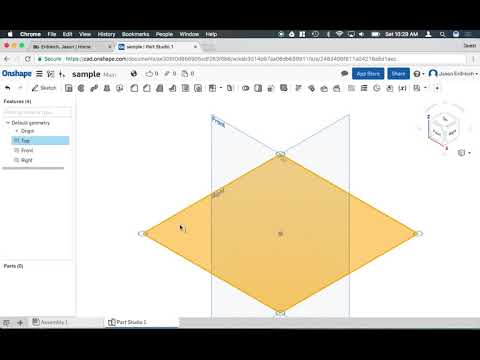
Task: Select the Front plane in the feature list
Action: [27, 151]
